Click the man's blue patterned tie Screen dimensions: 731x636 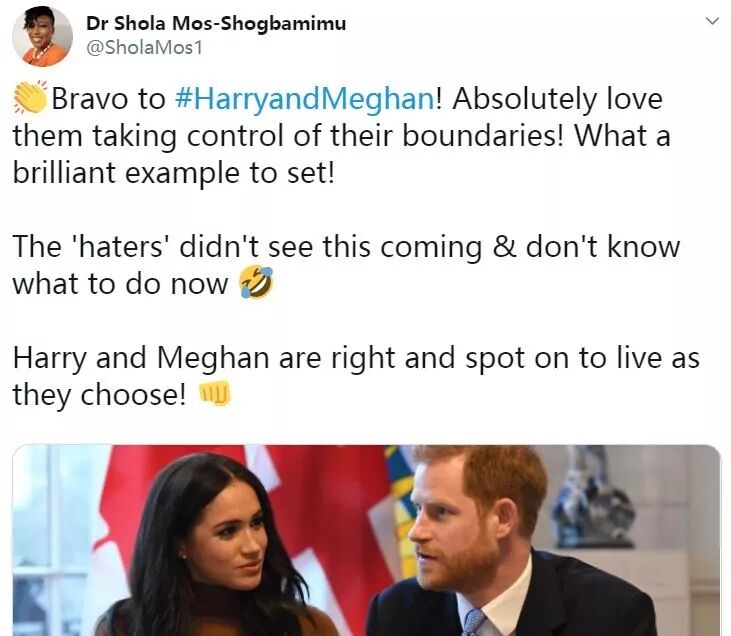(475, 622)
